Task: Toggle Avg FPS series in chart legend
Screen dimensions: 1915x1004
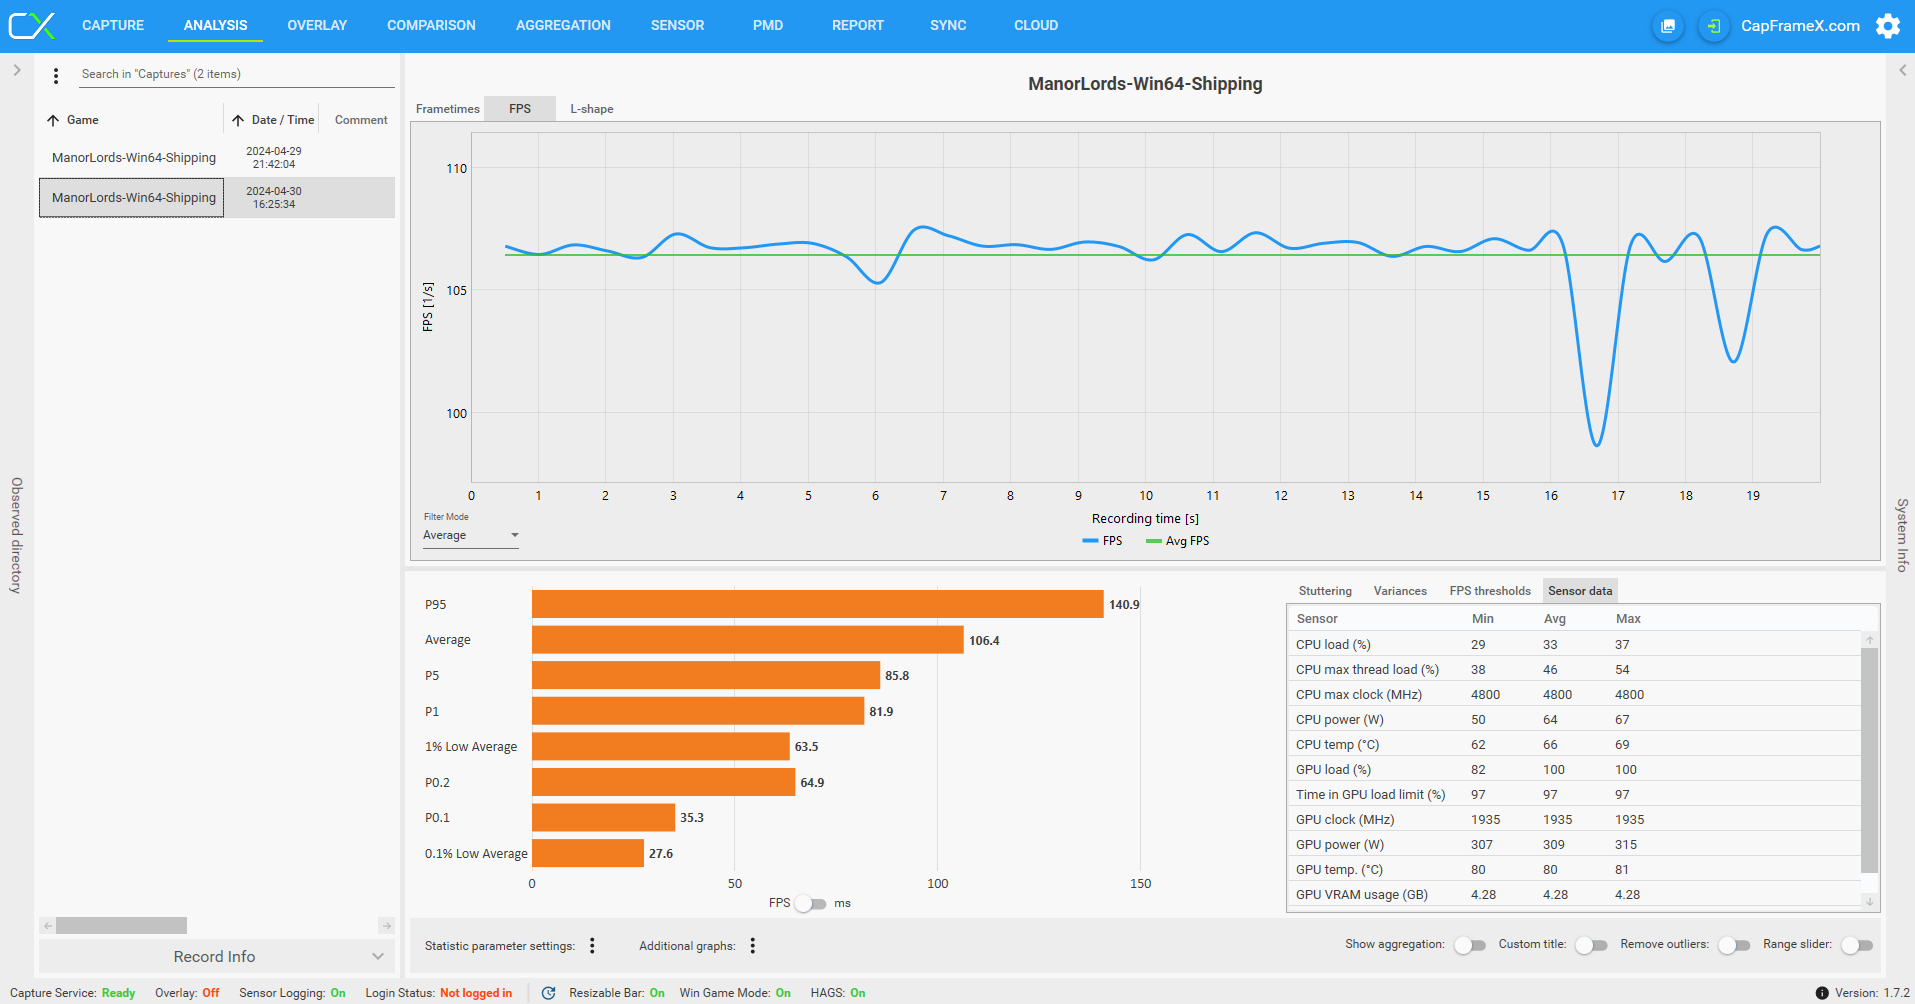Action: click(1178, 541)
